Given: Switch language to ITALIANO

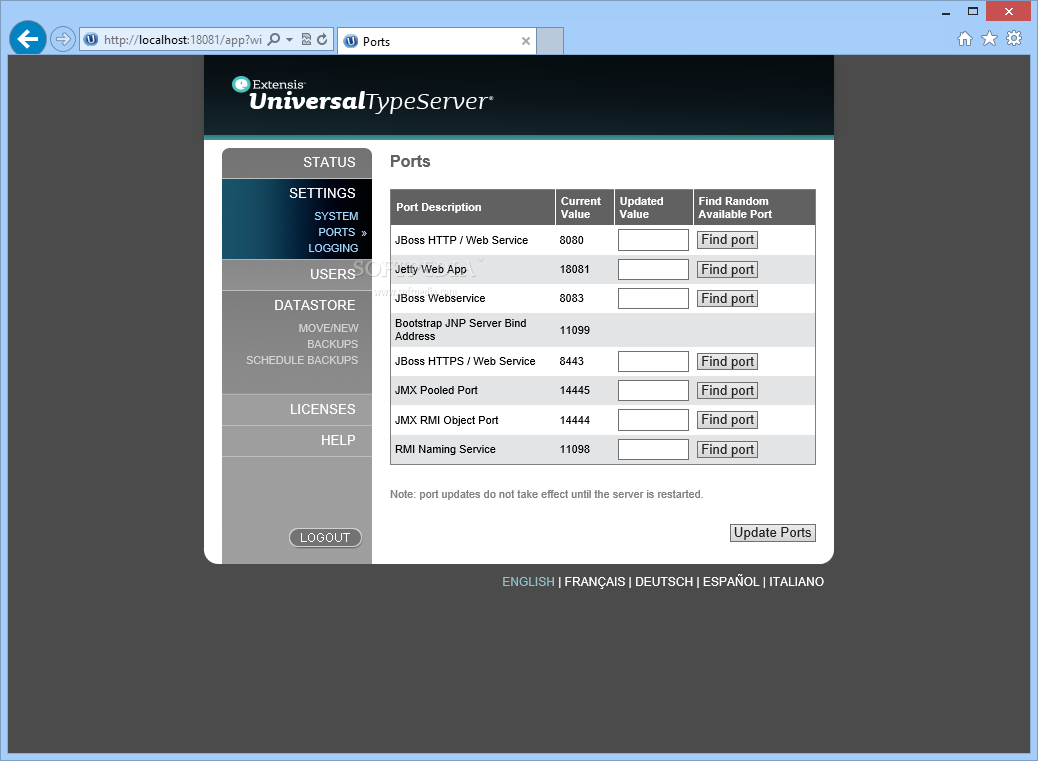Looking at the screenshot, I should click(x=796, y=582).
